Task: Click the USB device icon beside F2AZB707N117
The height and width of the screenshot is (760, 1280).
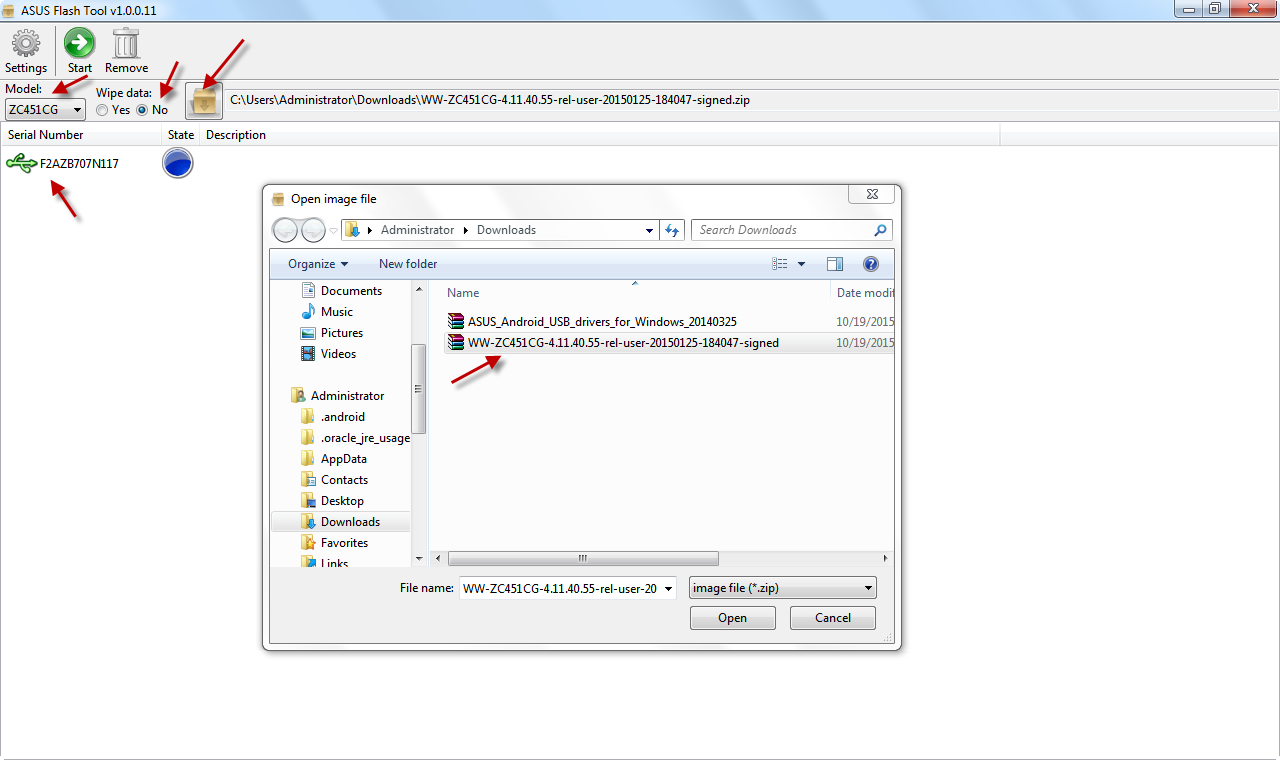Action: [x=21, y=163]
